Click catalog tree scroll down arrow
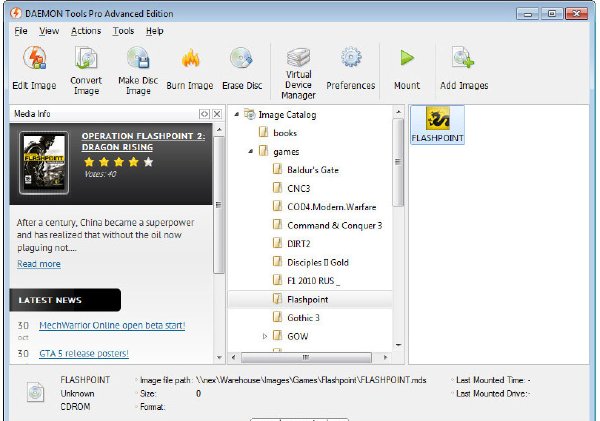 398,345
